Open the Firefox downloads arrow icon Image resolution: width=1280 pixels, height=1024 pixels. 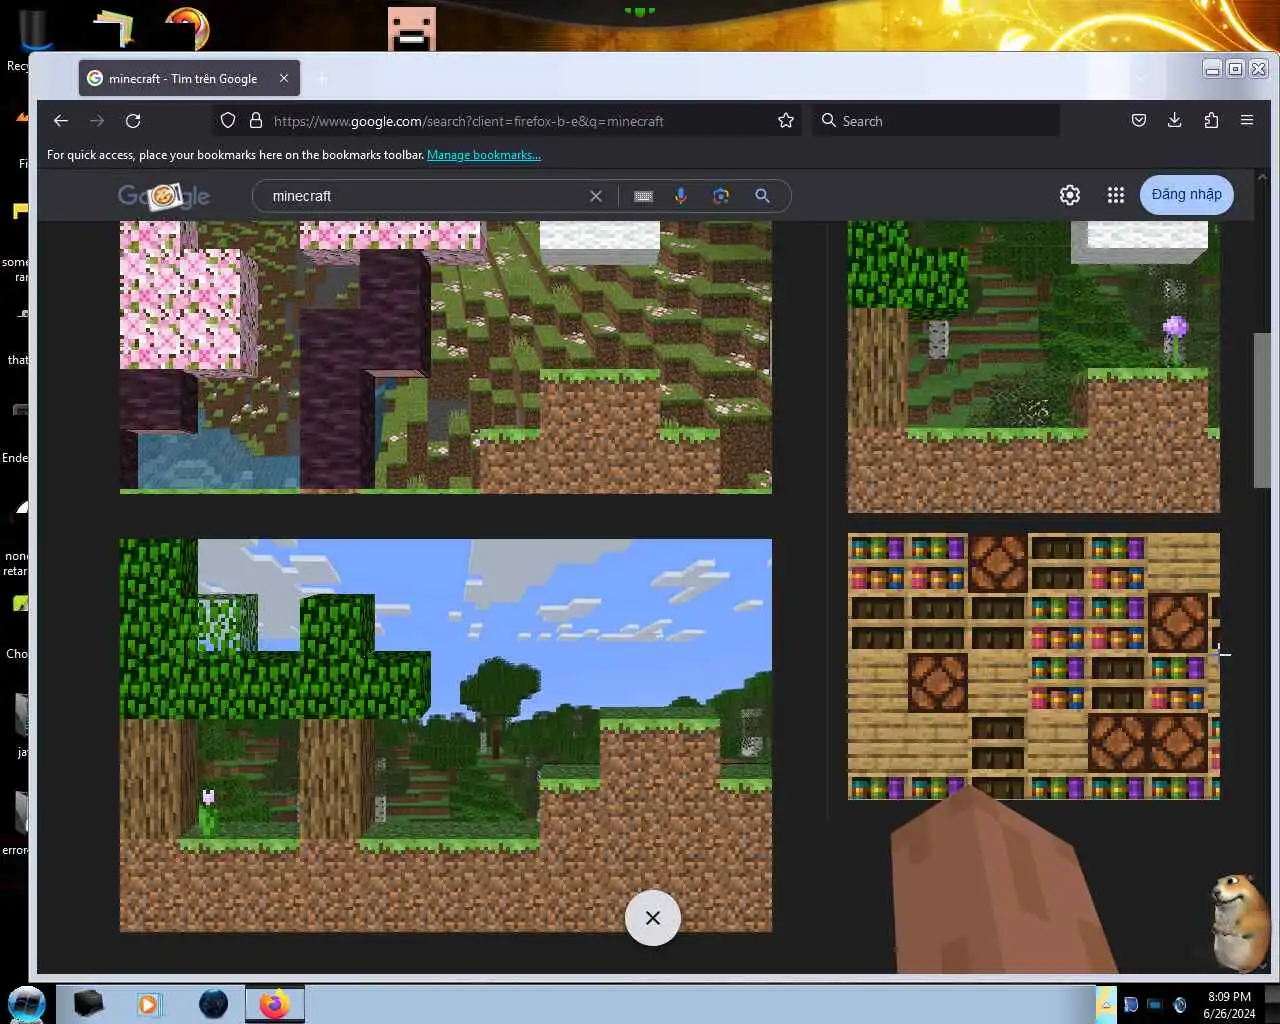tap(1175, 121)
